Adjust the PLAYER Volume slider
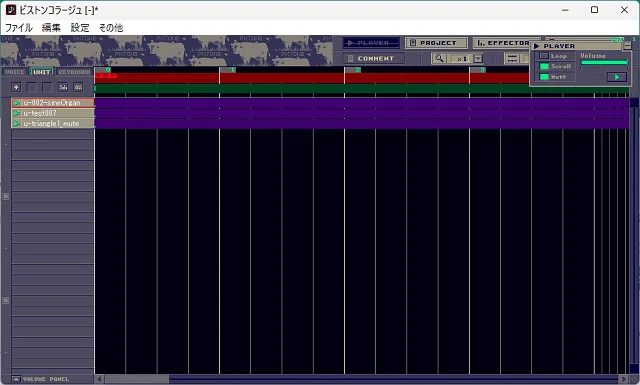This screenshot has height=385, width=640. tap(604, 63)
